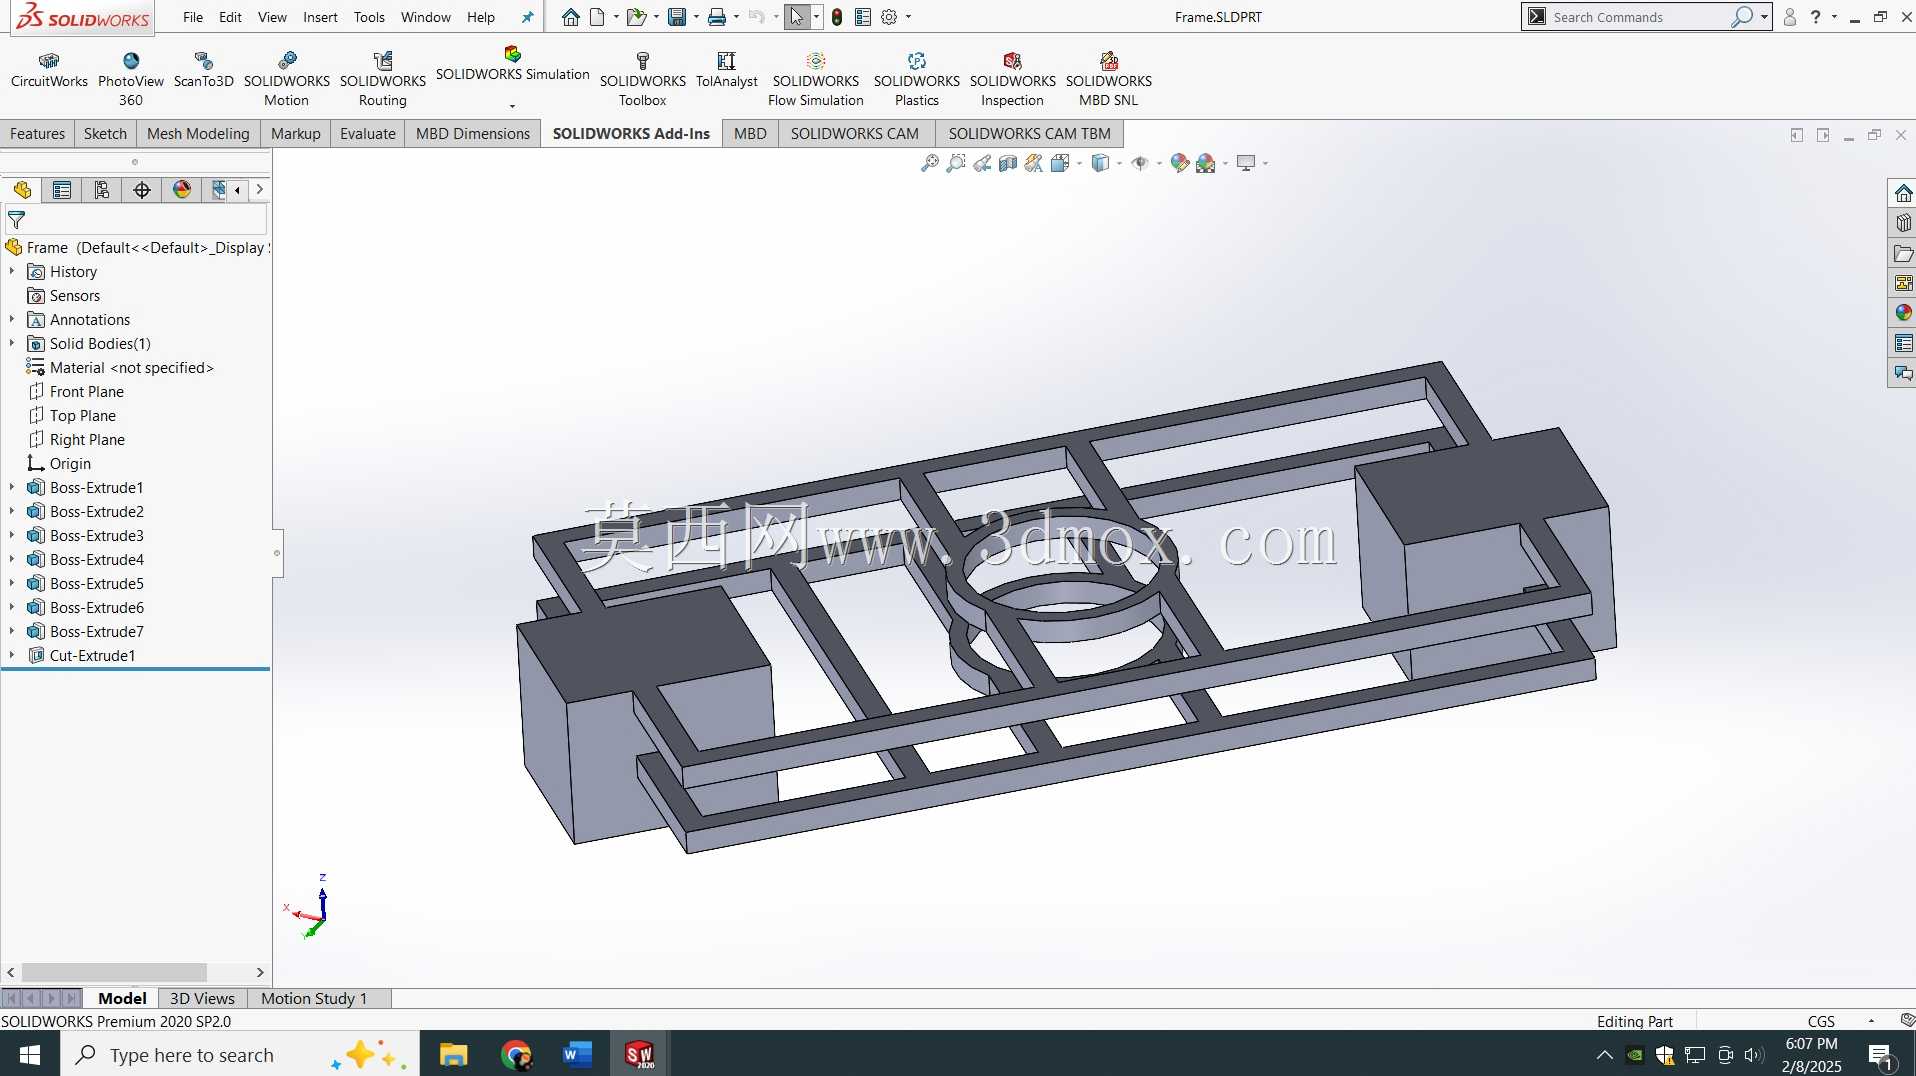Expand the Solid Bodies(1) folder
Screen dimensions: 1916x1076
(x=12, y=343)
